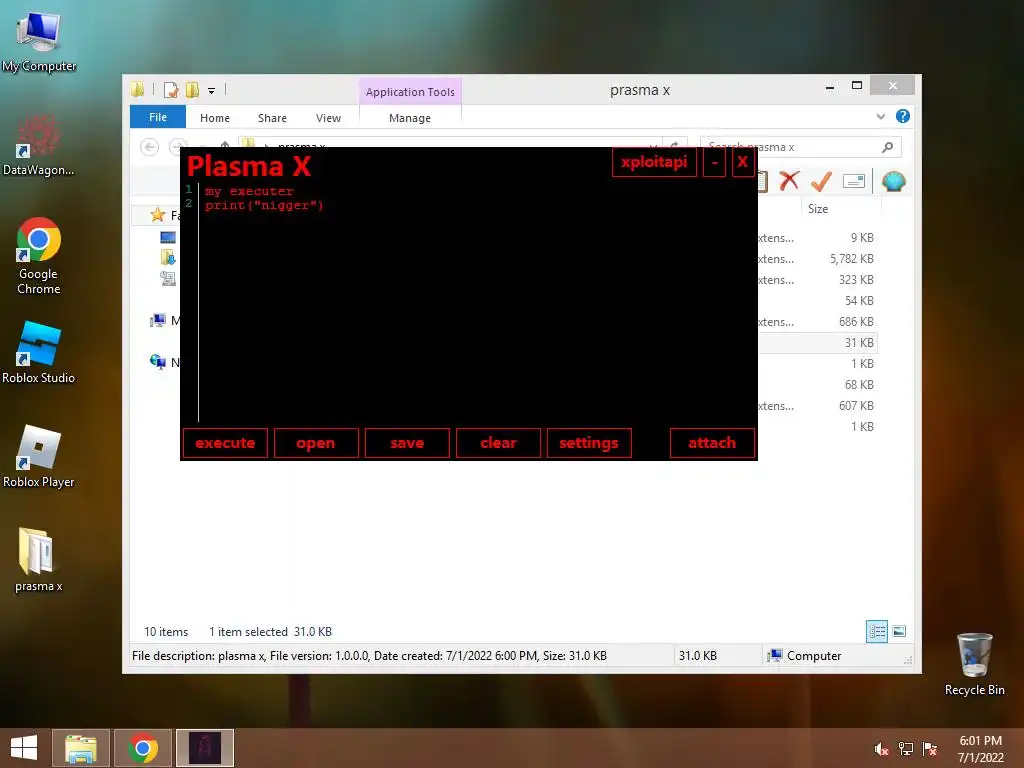The height and width of the screenshot is (768, 1024).
Task: Select the file row showing 607 KB
Action: pyautogui.click(x=818, y=406)
